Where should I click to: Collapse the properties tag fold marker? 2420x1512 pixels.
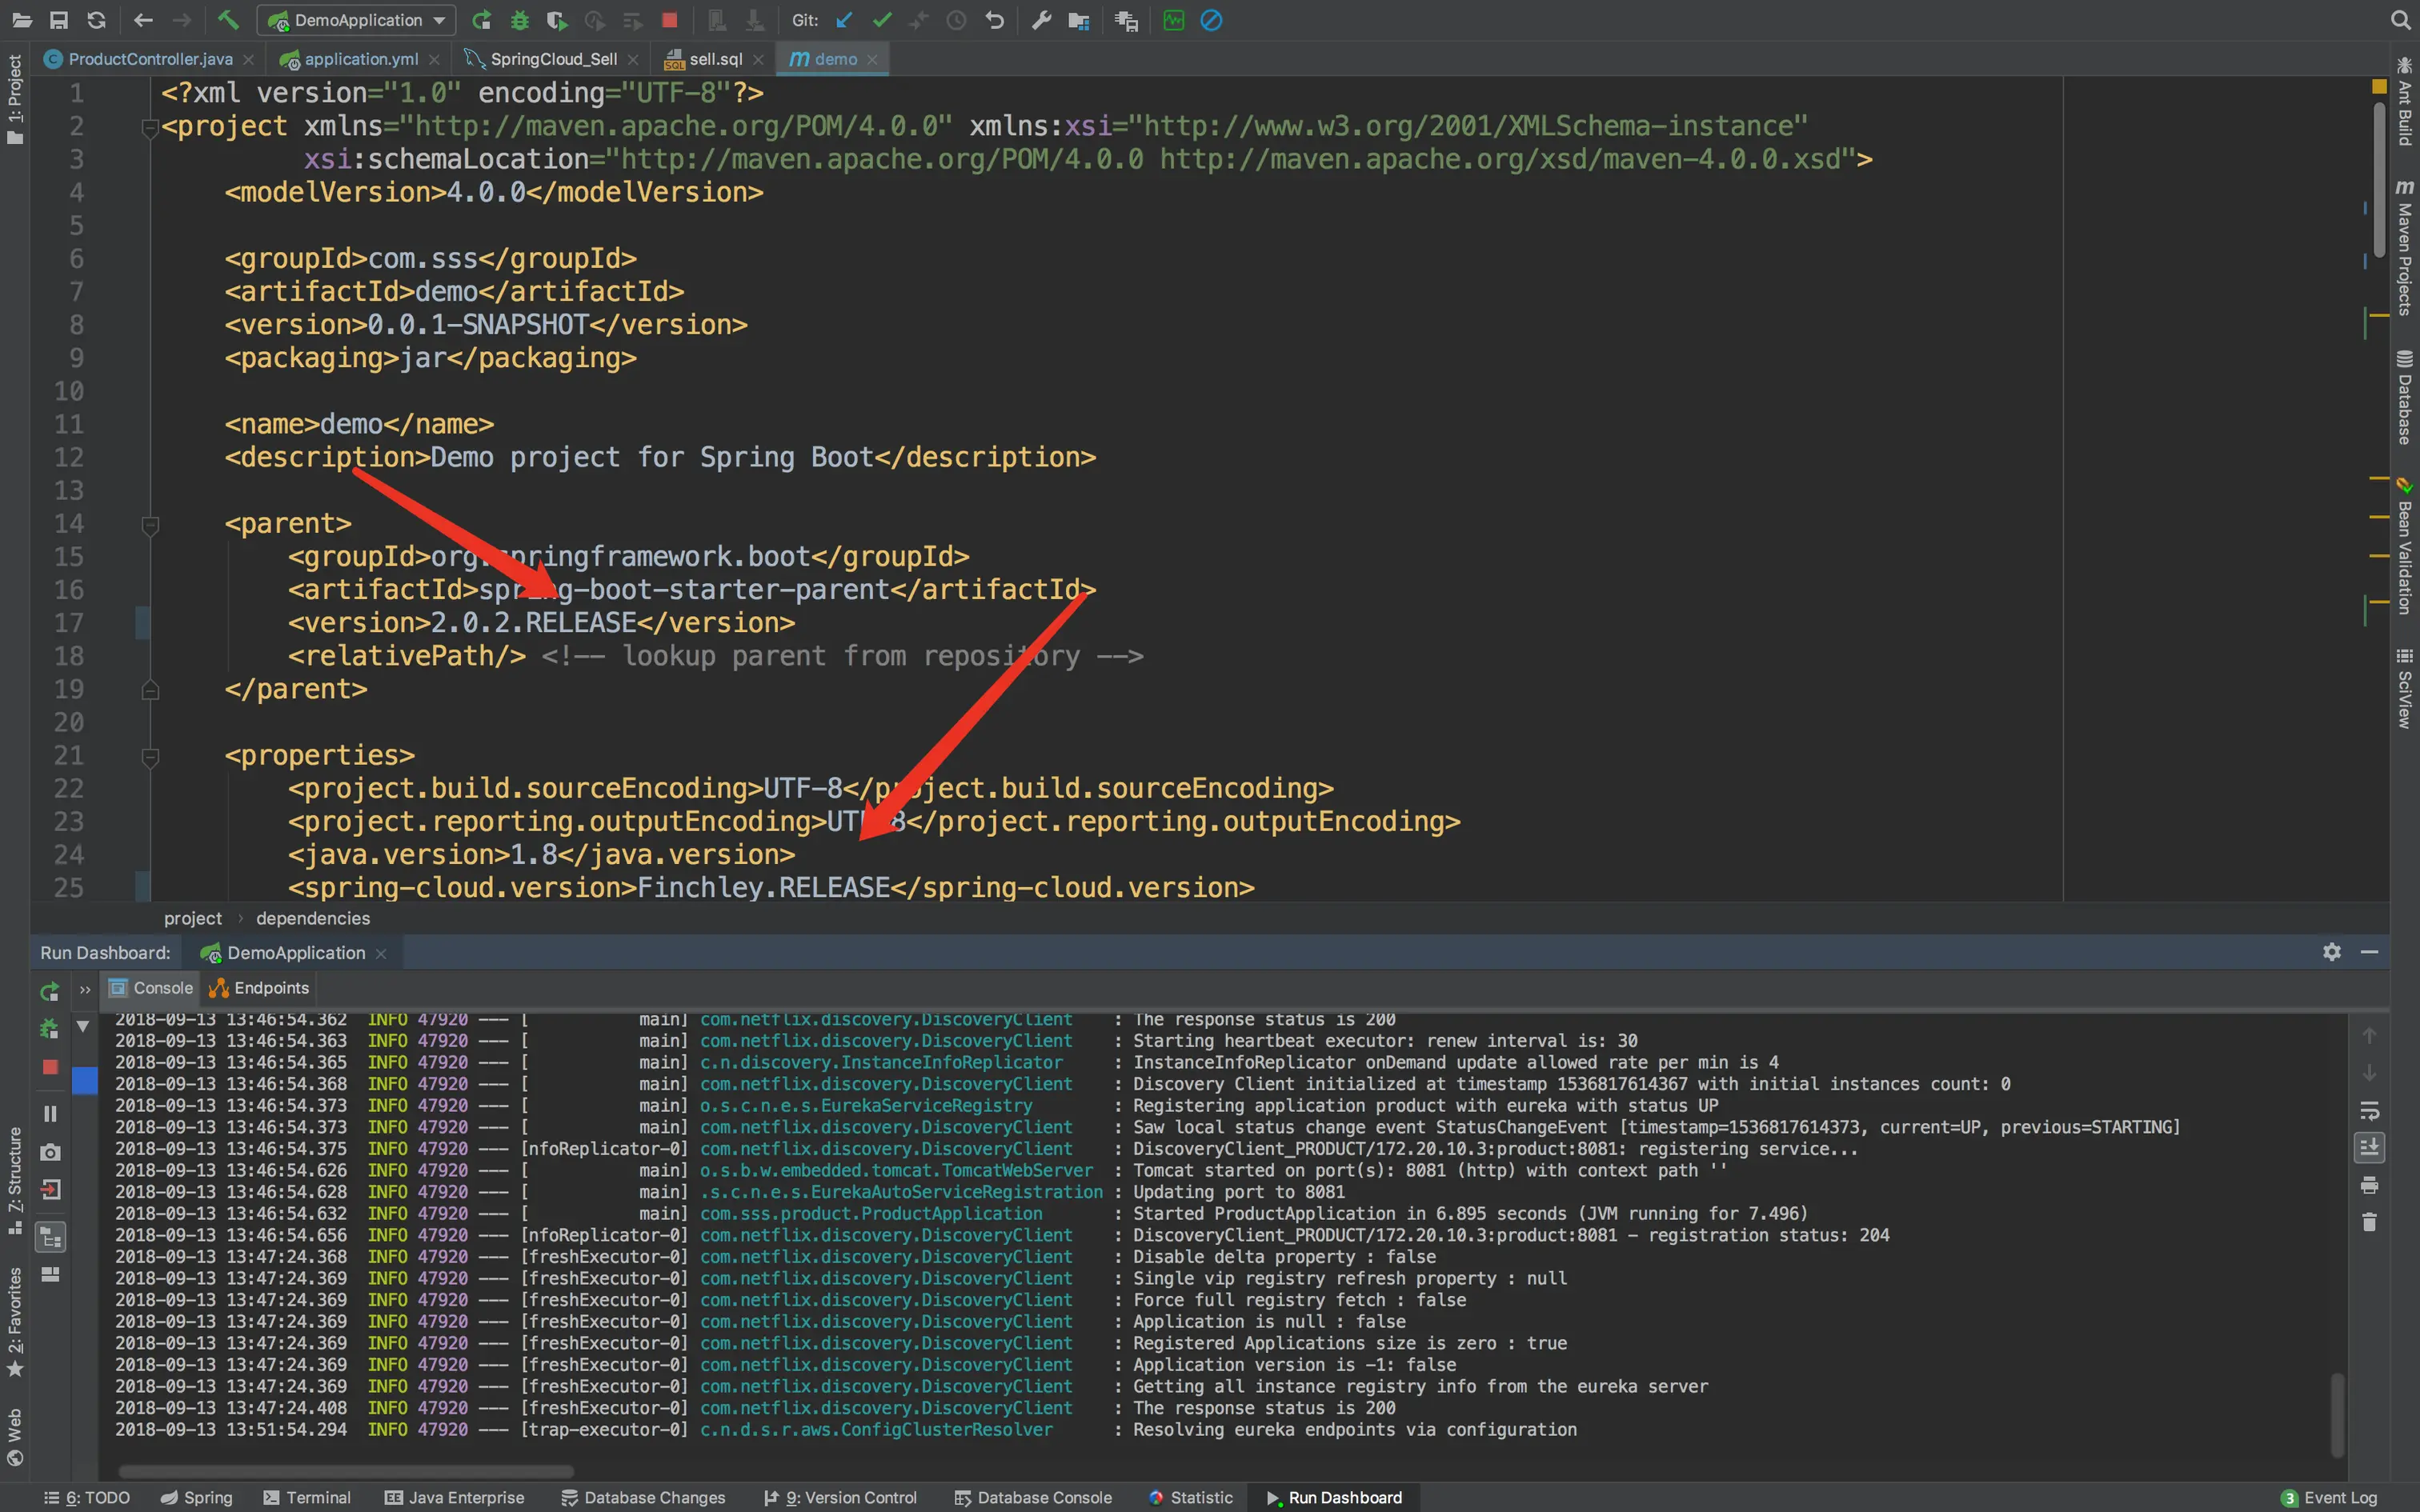point(150,756)
